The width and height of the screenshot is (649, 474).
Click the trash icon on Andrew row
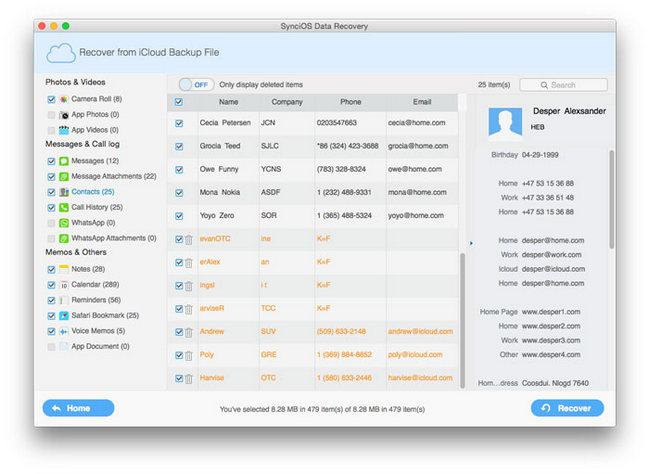coord(189,332)
